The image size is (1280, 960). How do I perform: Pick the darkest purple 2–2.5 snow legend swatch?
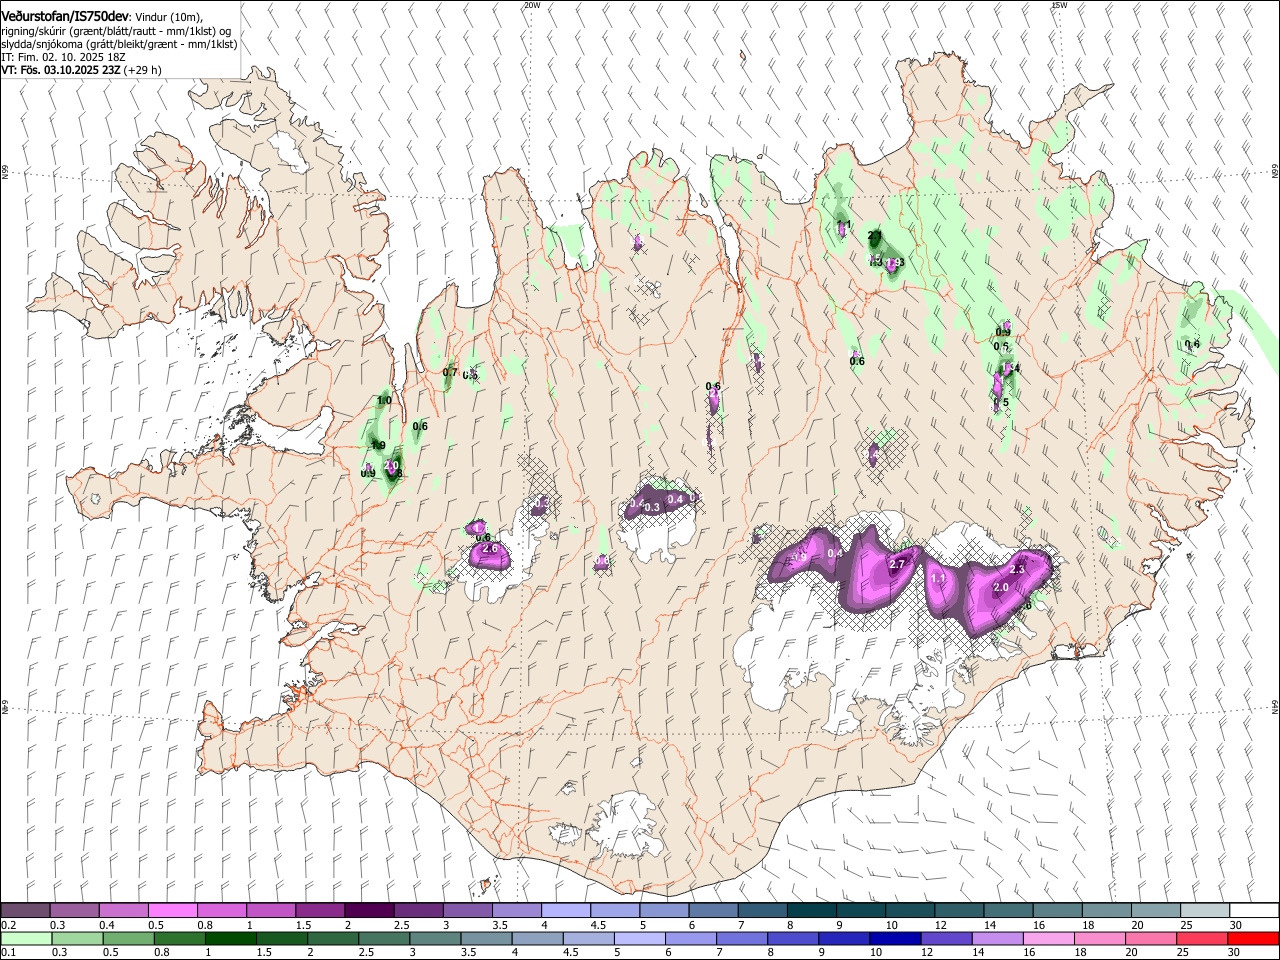tap(369, 911)
